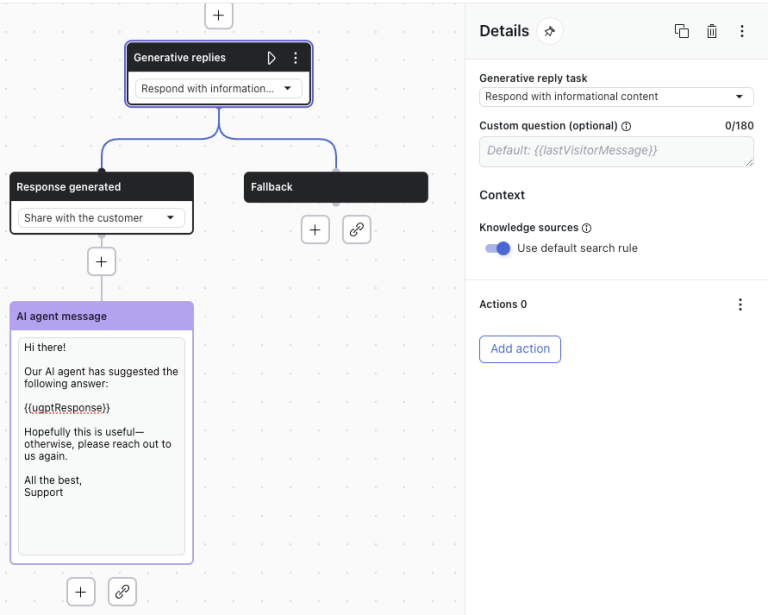
Task: Click the Add action button
Action: pyautogui.click(x=520, y=349)
